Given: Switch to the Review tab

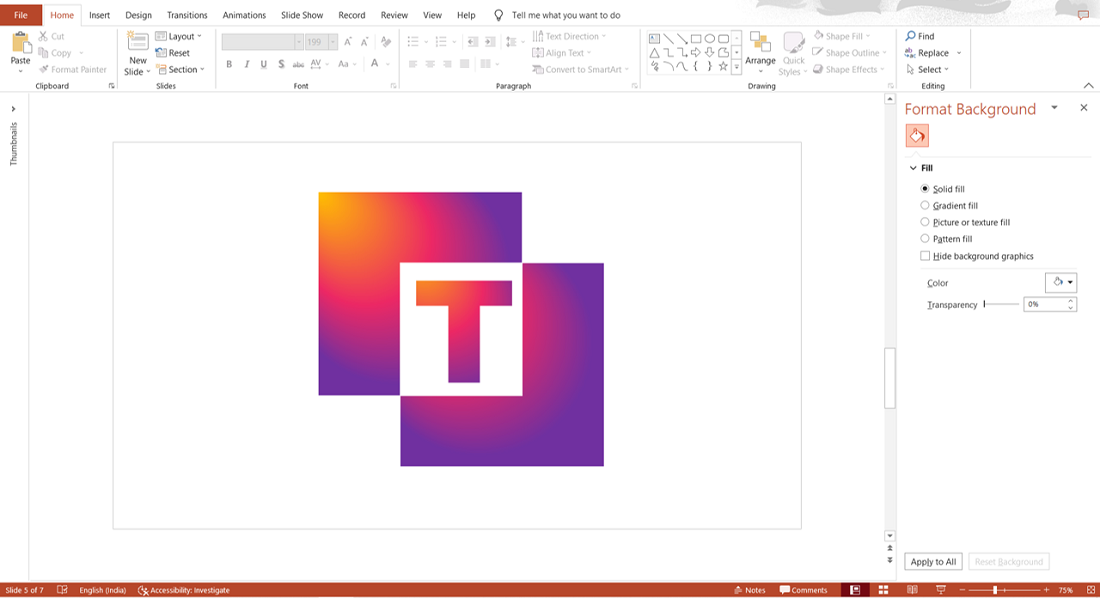Looking at the screenshot, I should [394, 15].
